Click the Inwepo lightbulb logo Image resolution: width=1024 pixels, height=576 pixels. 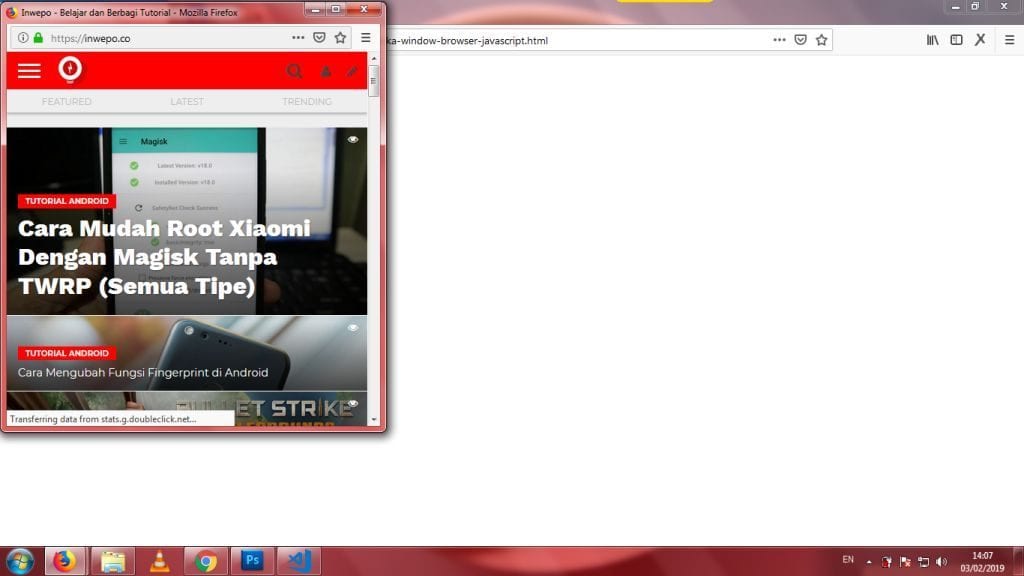(70, 69)
